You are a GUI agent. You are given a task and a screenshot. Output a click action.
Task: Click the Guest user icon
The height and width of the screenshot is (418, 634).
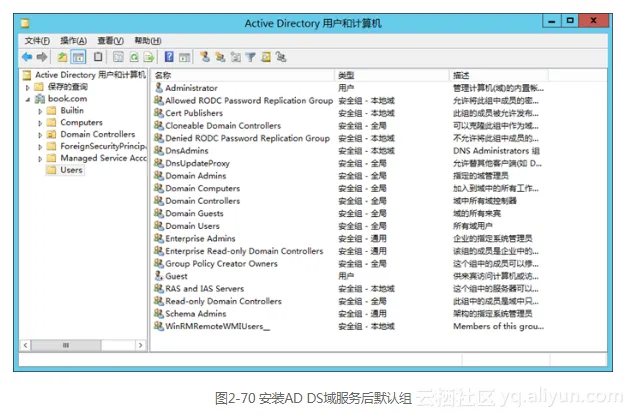(159, 276)
